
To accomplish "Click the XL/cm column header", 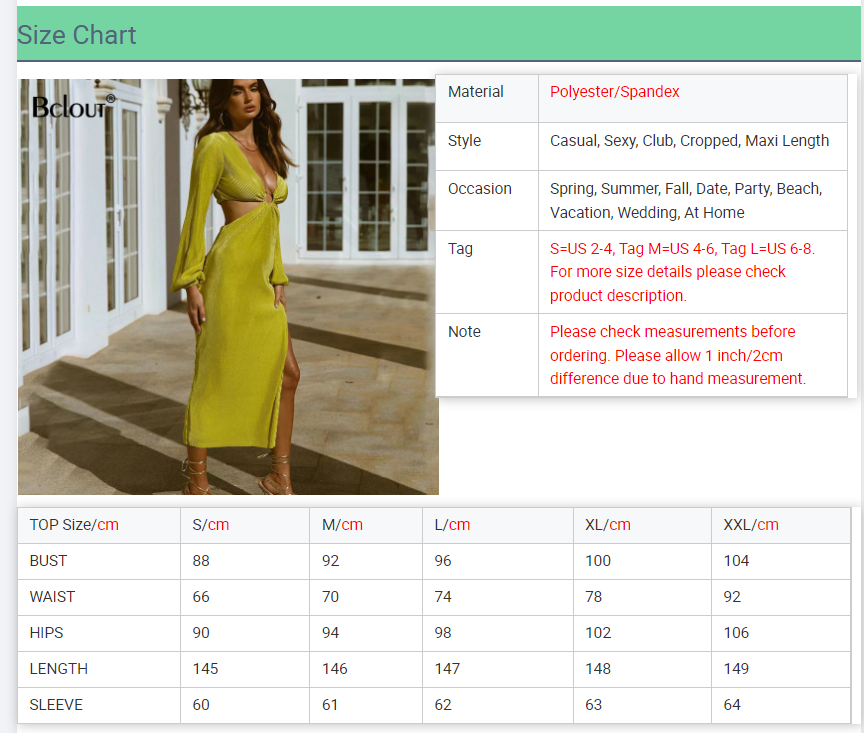I will 608,525.
